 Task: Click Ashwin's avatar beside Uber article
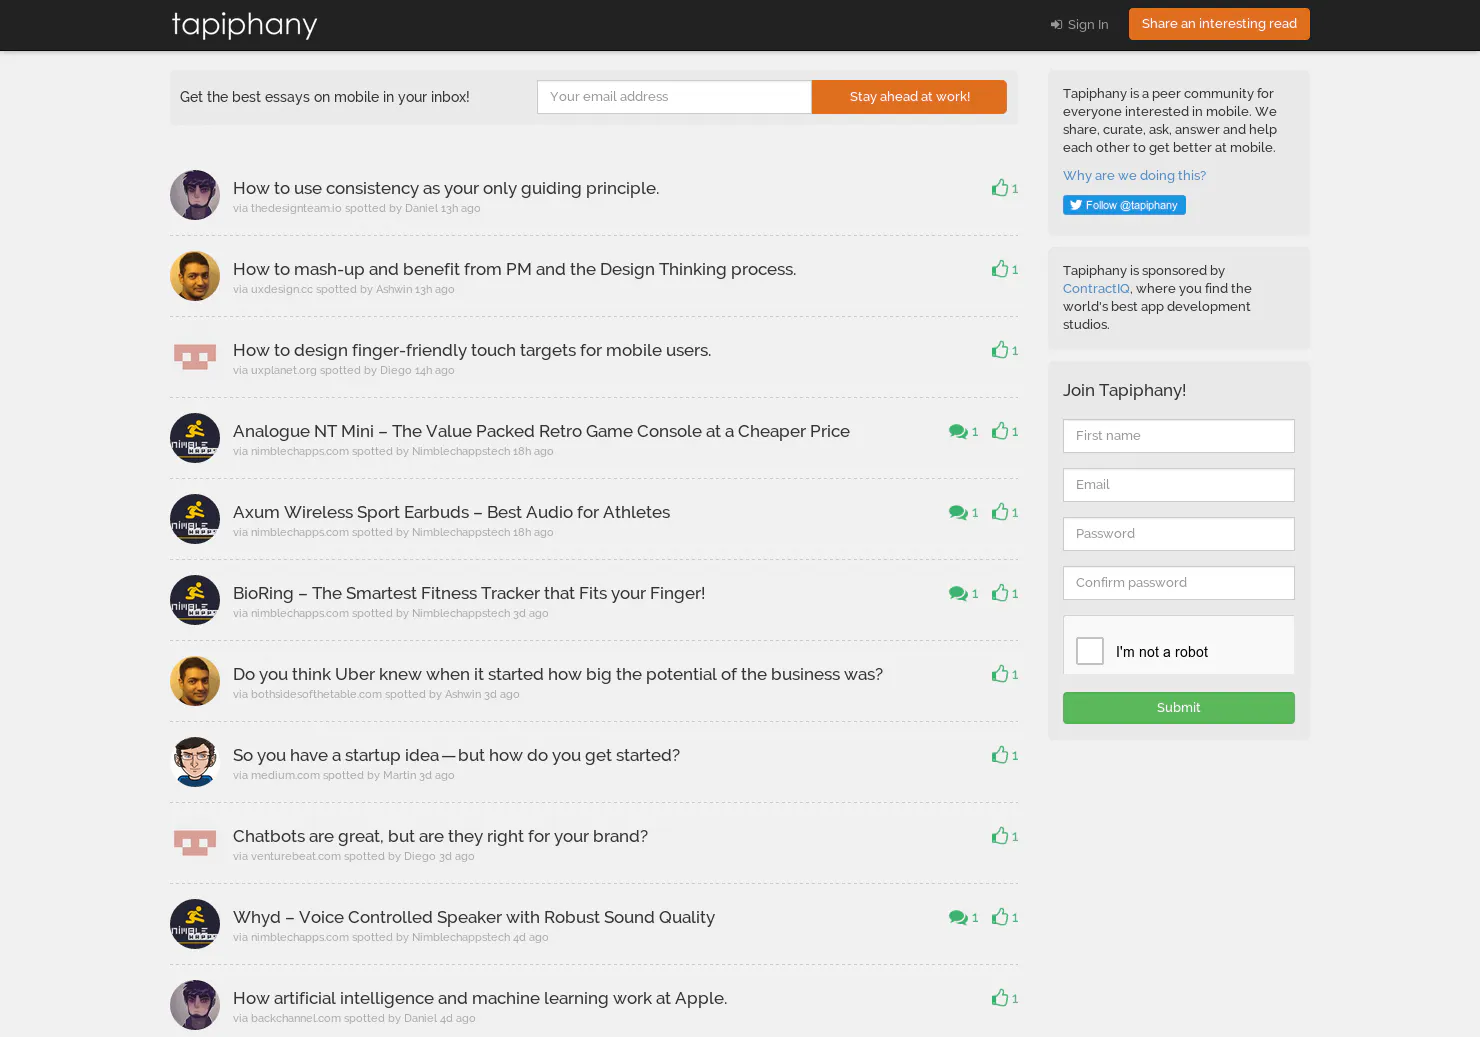(195, 681)
